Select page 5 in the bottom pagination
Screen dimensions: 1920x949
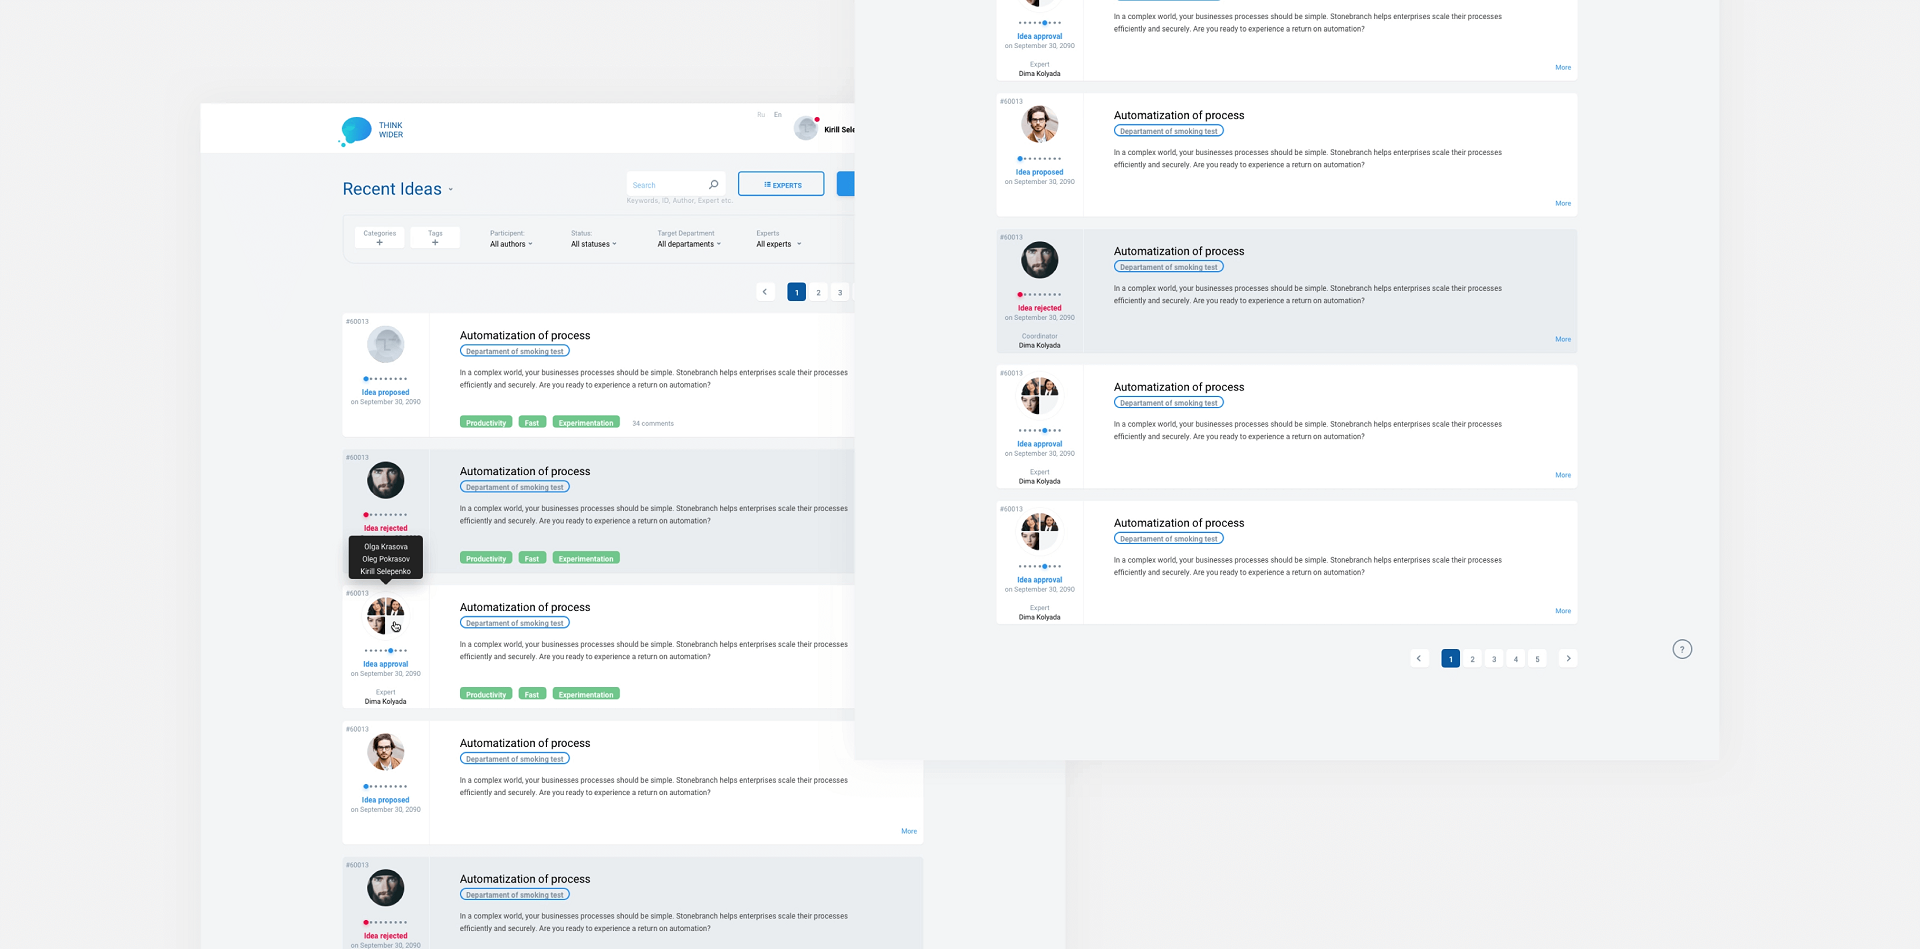pyautogui.click(x=1538, y=659)
